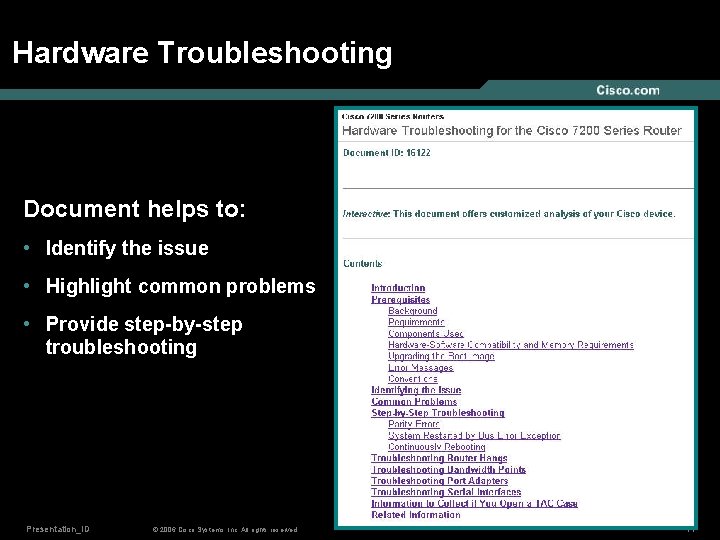720x540 pixels.
Task: Open the Prerequisites link
Action: [x=400, y=299]
